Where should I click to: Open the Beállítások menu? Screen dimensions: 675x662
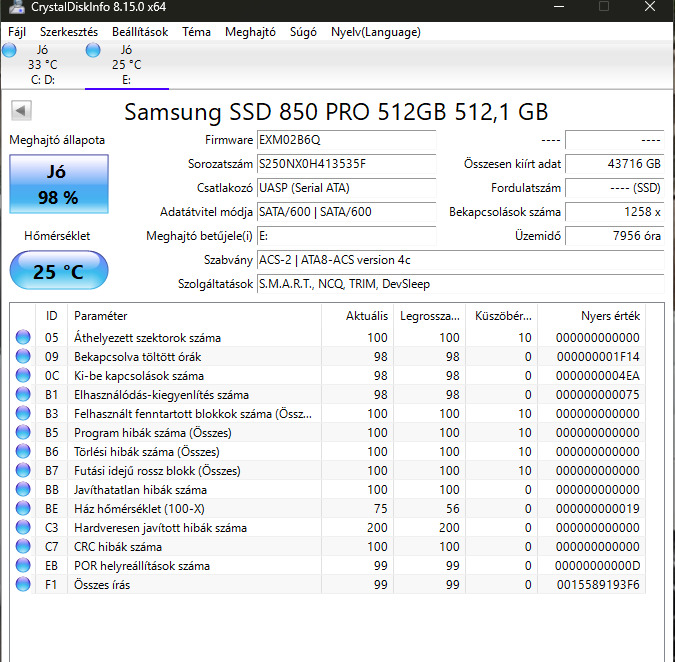(140, 32)
